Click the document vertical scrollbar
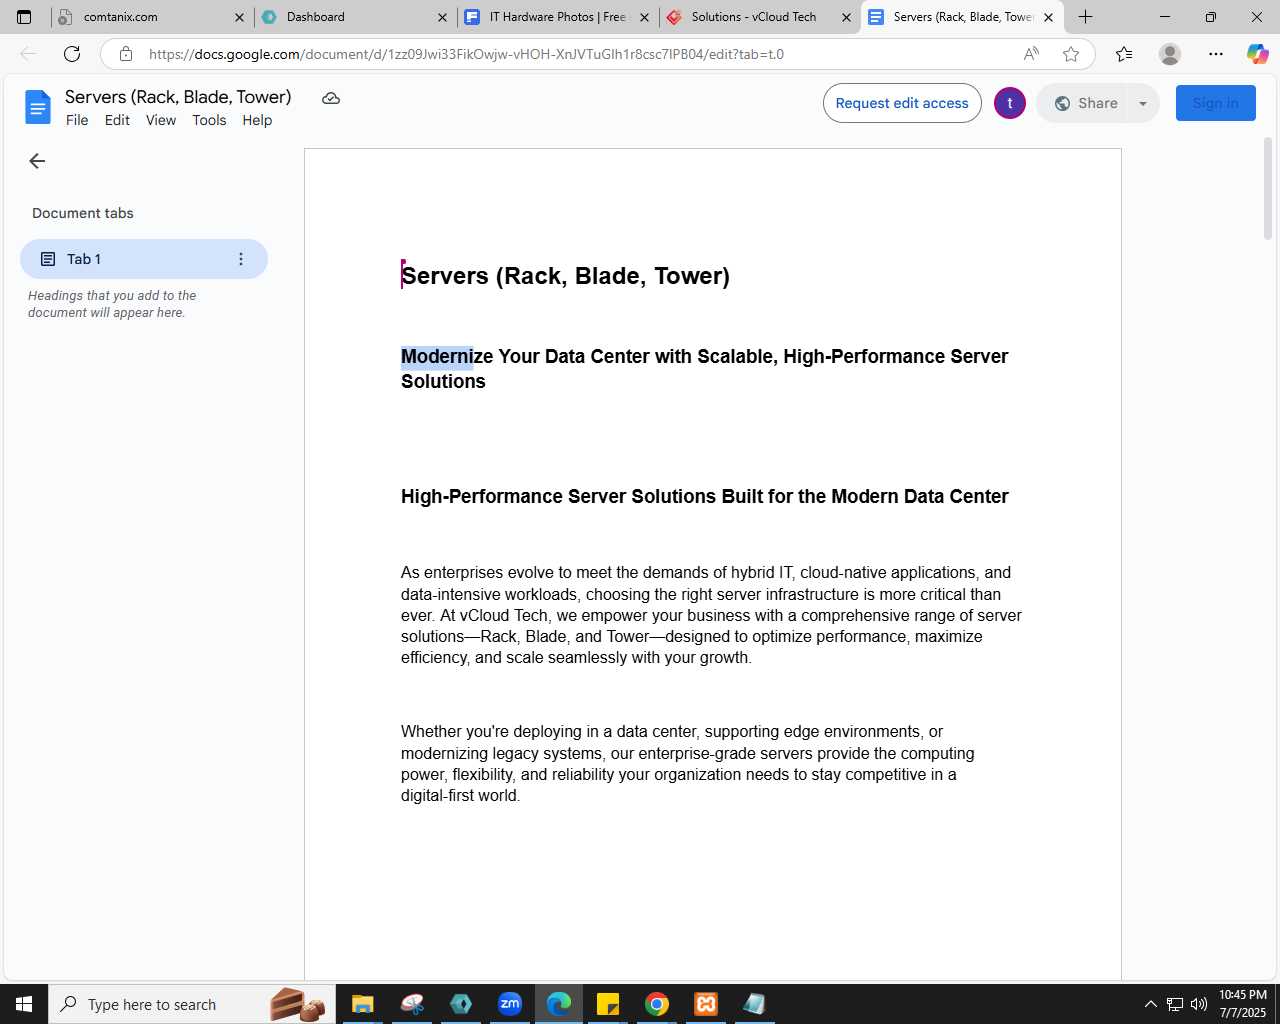Screen dimensions: 1280x1024 tap(1268, 190)
